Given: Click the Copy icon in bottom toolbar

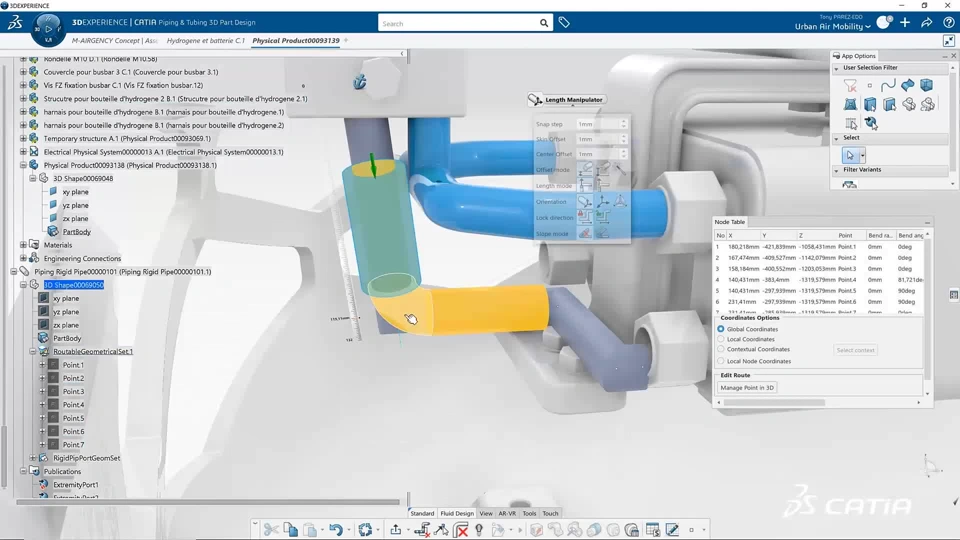Looking at the screenshot, I should coord(291,530).
